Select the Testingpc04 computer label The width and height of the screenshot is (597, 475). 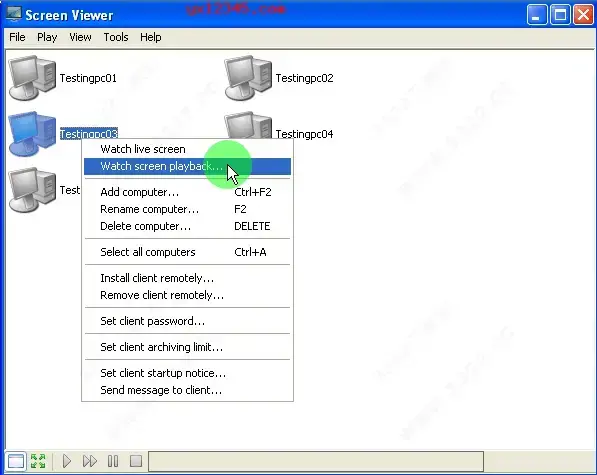point(304,134)
